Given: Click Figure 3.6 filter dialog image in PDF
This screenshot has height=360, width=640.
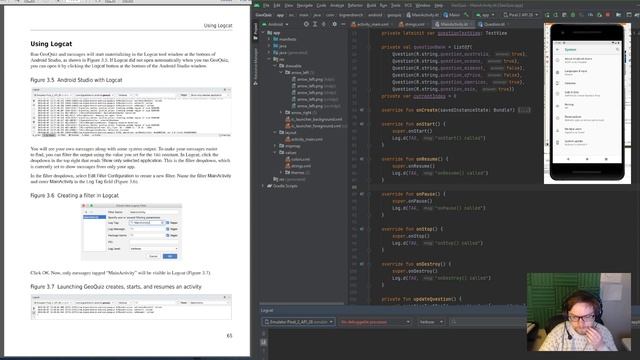Looking at the screenshot, I should (131, 231).
